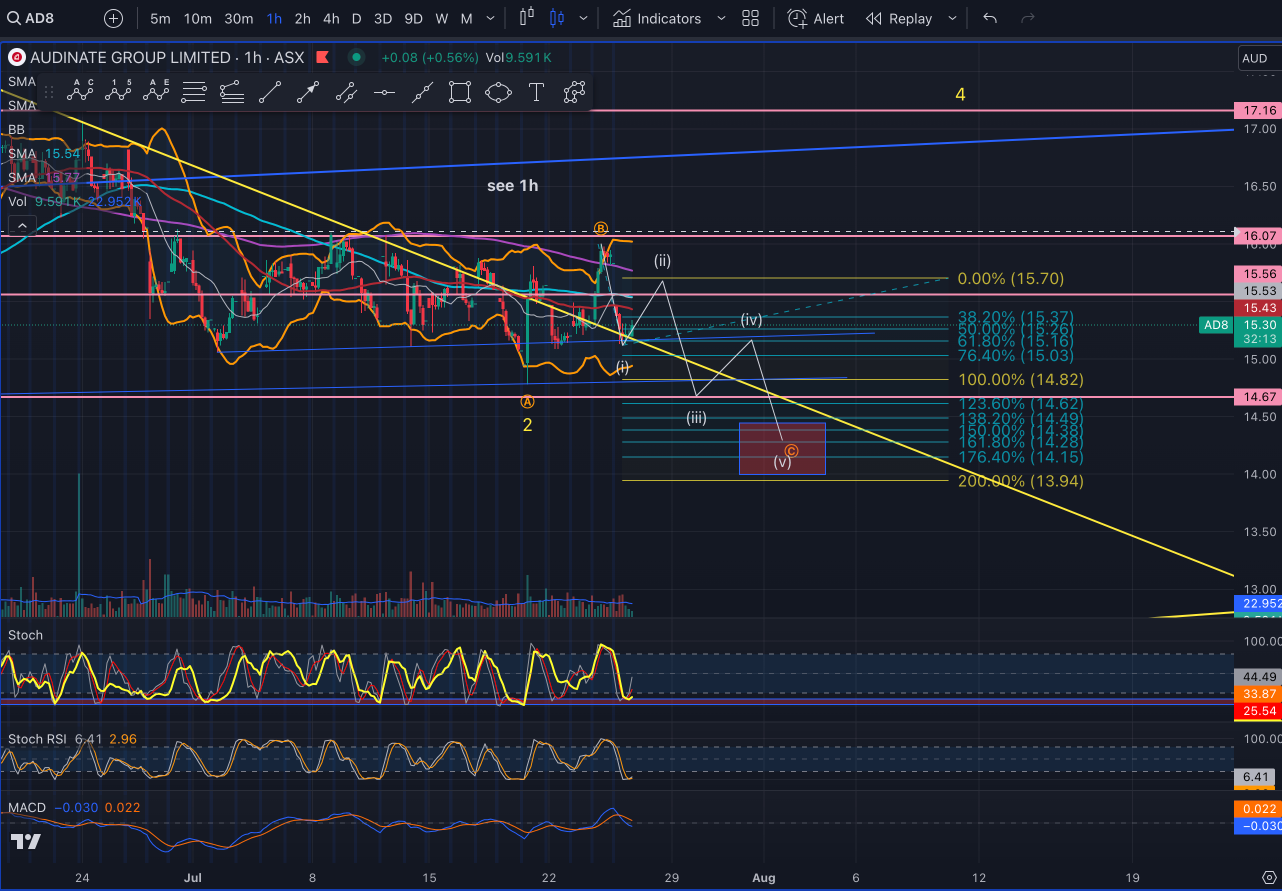This screenshot has width=1282, height=891.
Task: Select the ellipse drawing tool
Action: 498,93
